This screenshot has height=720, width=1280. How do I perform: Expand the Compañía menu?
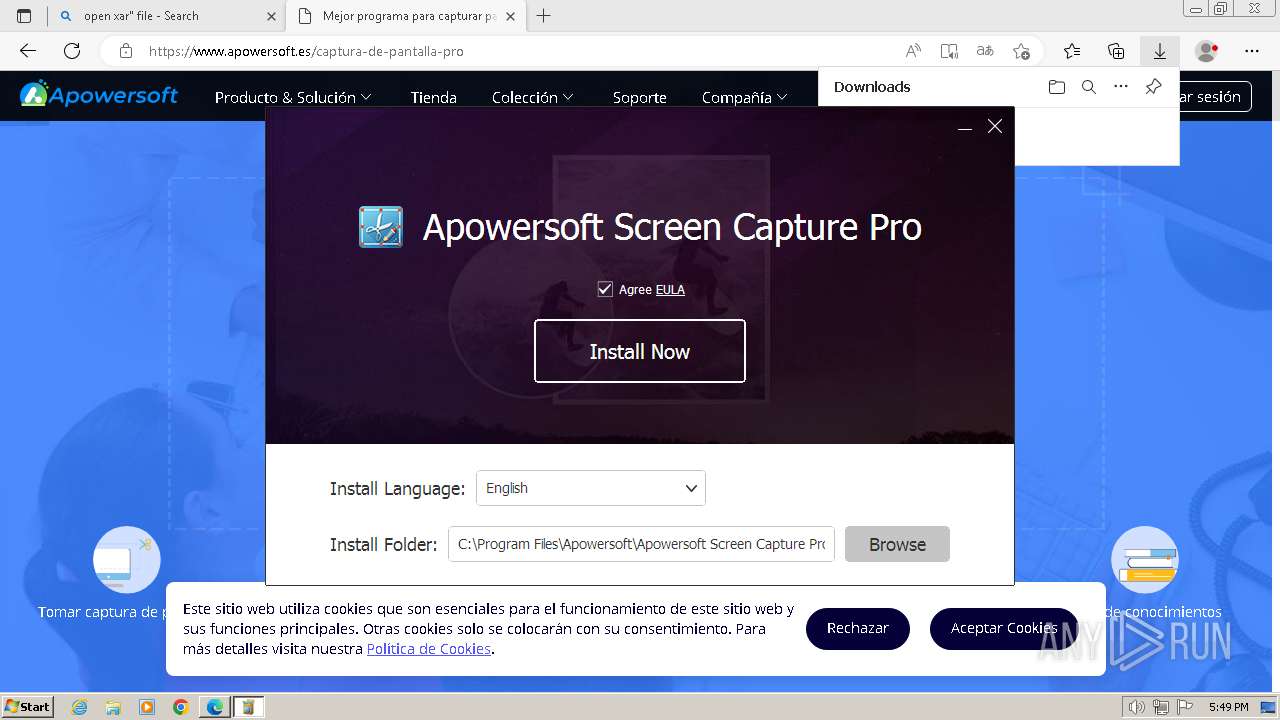pyautogui.click(x=744, y=97)
